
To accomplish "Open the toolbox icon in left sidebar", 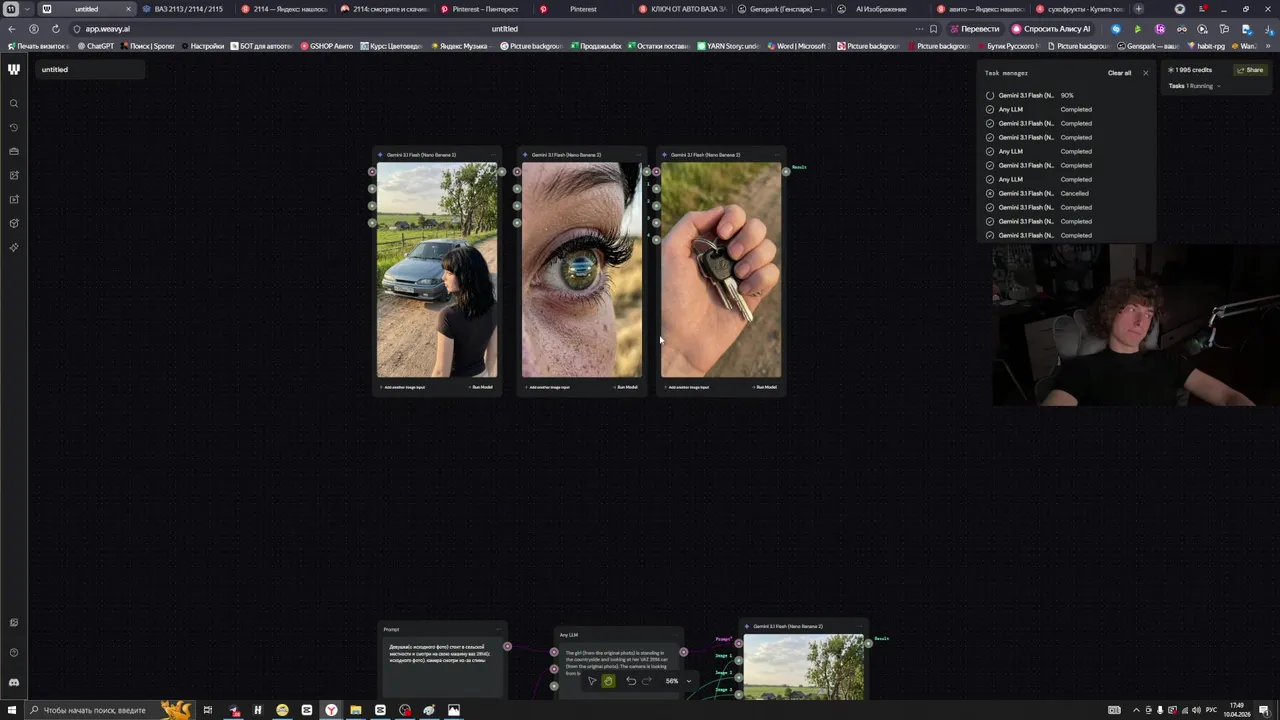I will [x=14, y=151].
